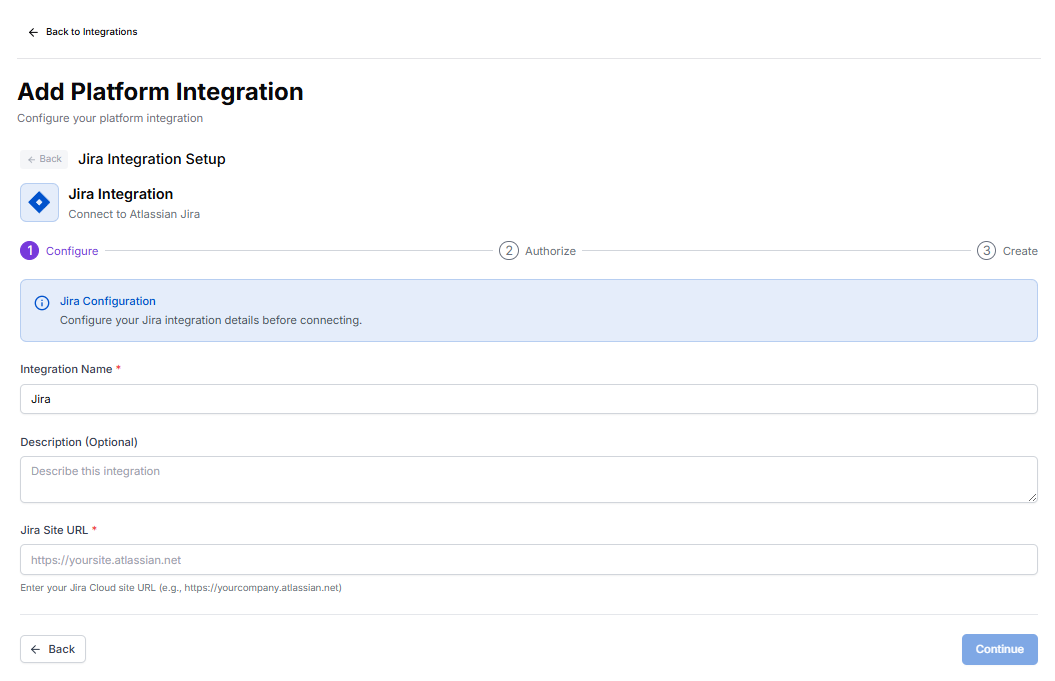Click the Jira Site URL label
The width and height of the screenshot is (1055, 681).
coord(54,530)
